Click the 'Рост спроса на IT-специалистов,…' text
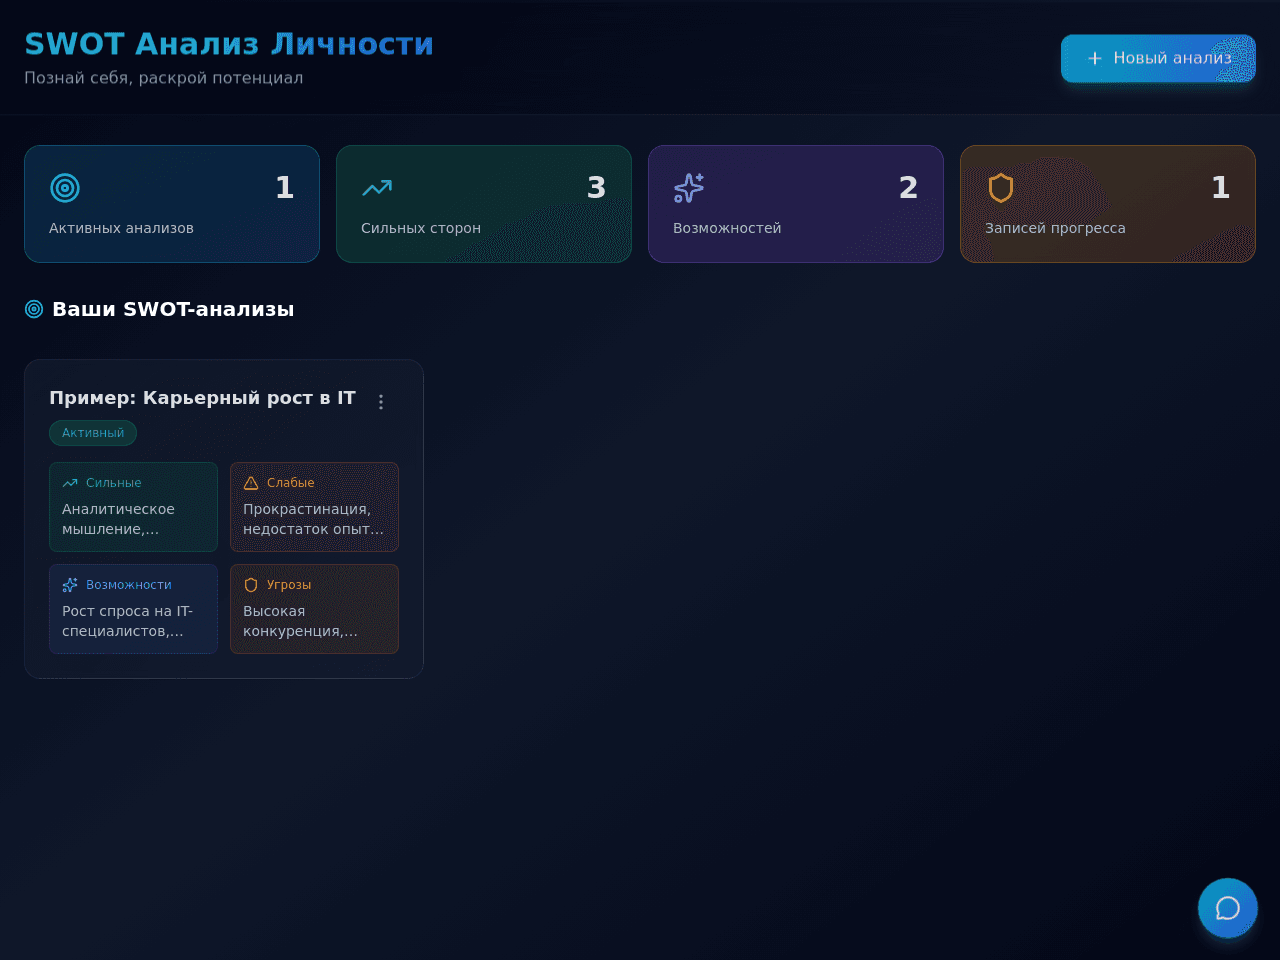 pos(127,621)
